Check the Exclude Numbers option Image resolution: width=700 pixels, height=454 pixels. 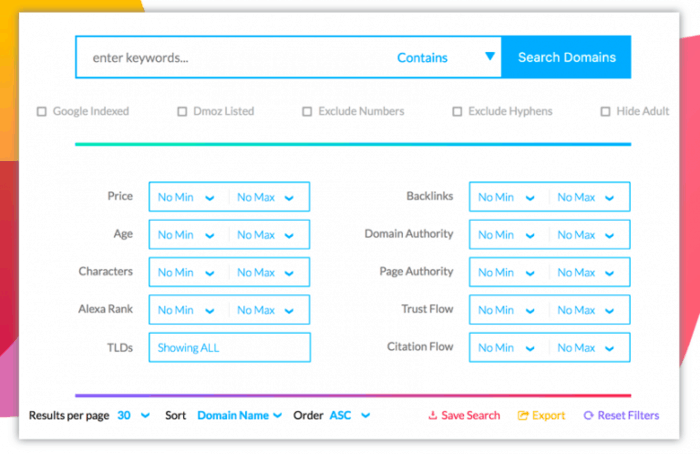click(308, 112)
